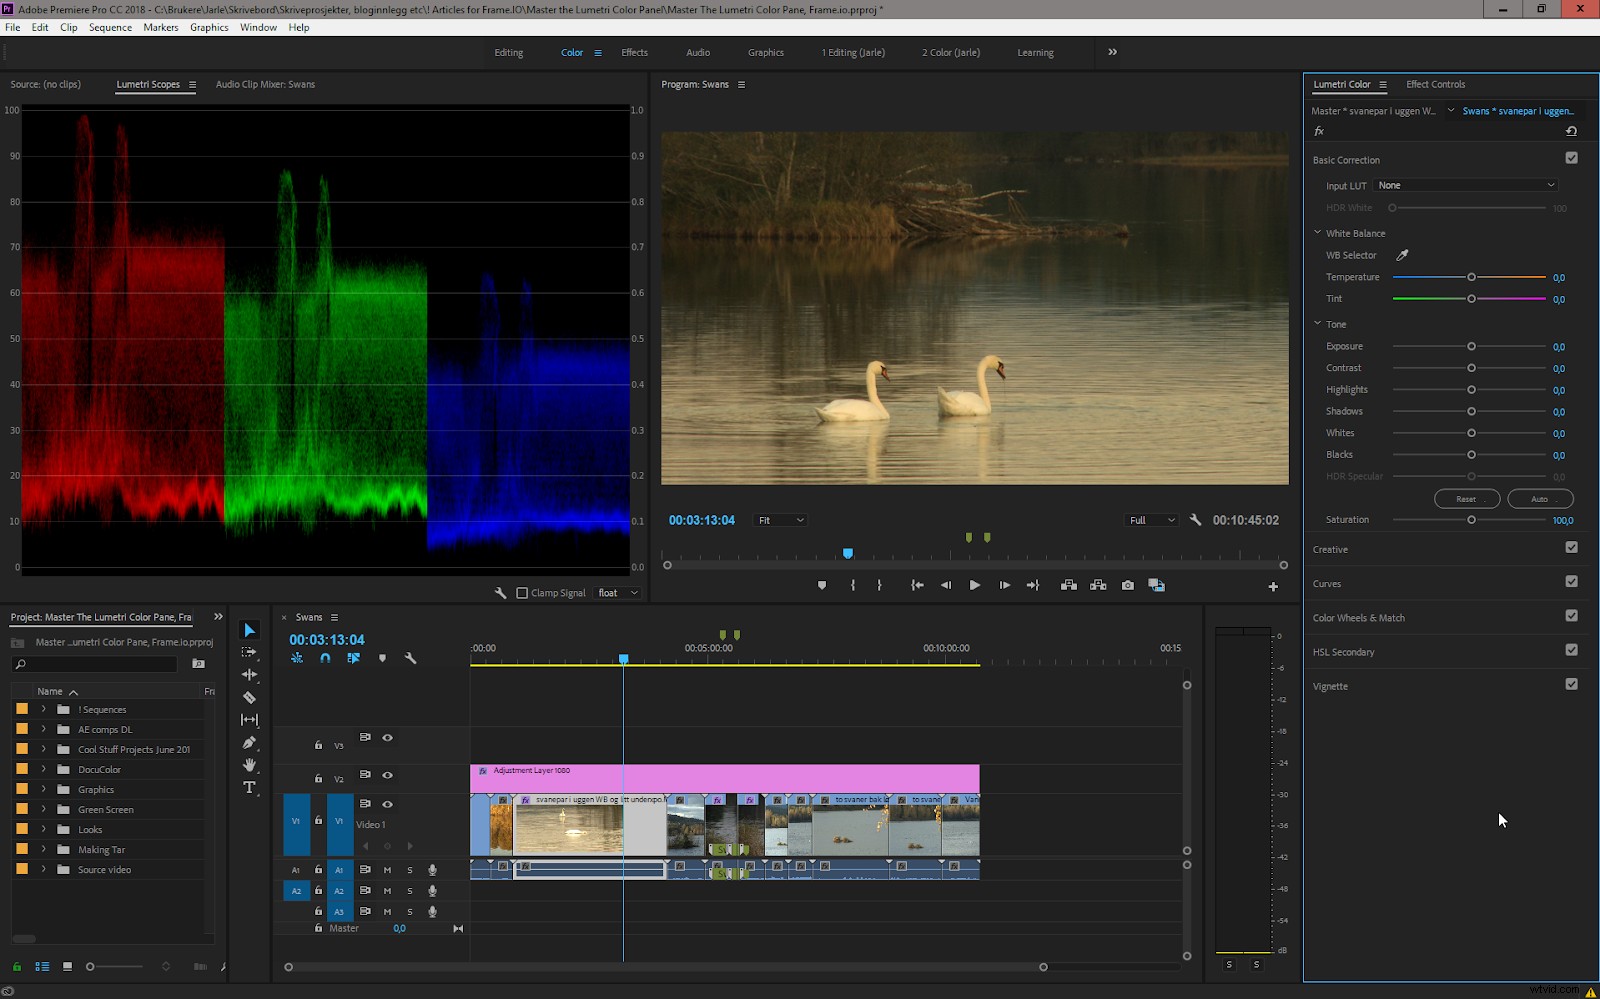Open the Input LUT dropdown
Viewport: 1600px width, 999px height.
pos(1465,185)
